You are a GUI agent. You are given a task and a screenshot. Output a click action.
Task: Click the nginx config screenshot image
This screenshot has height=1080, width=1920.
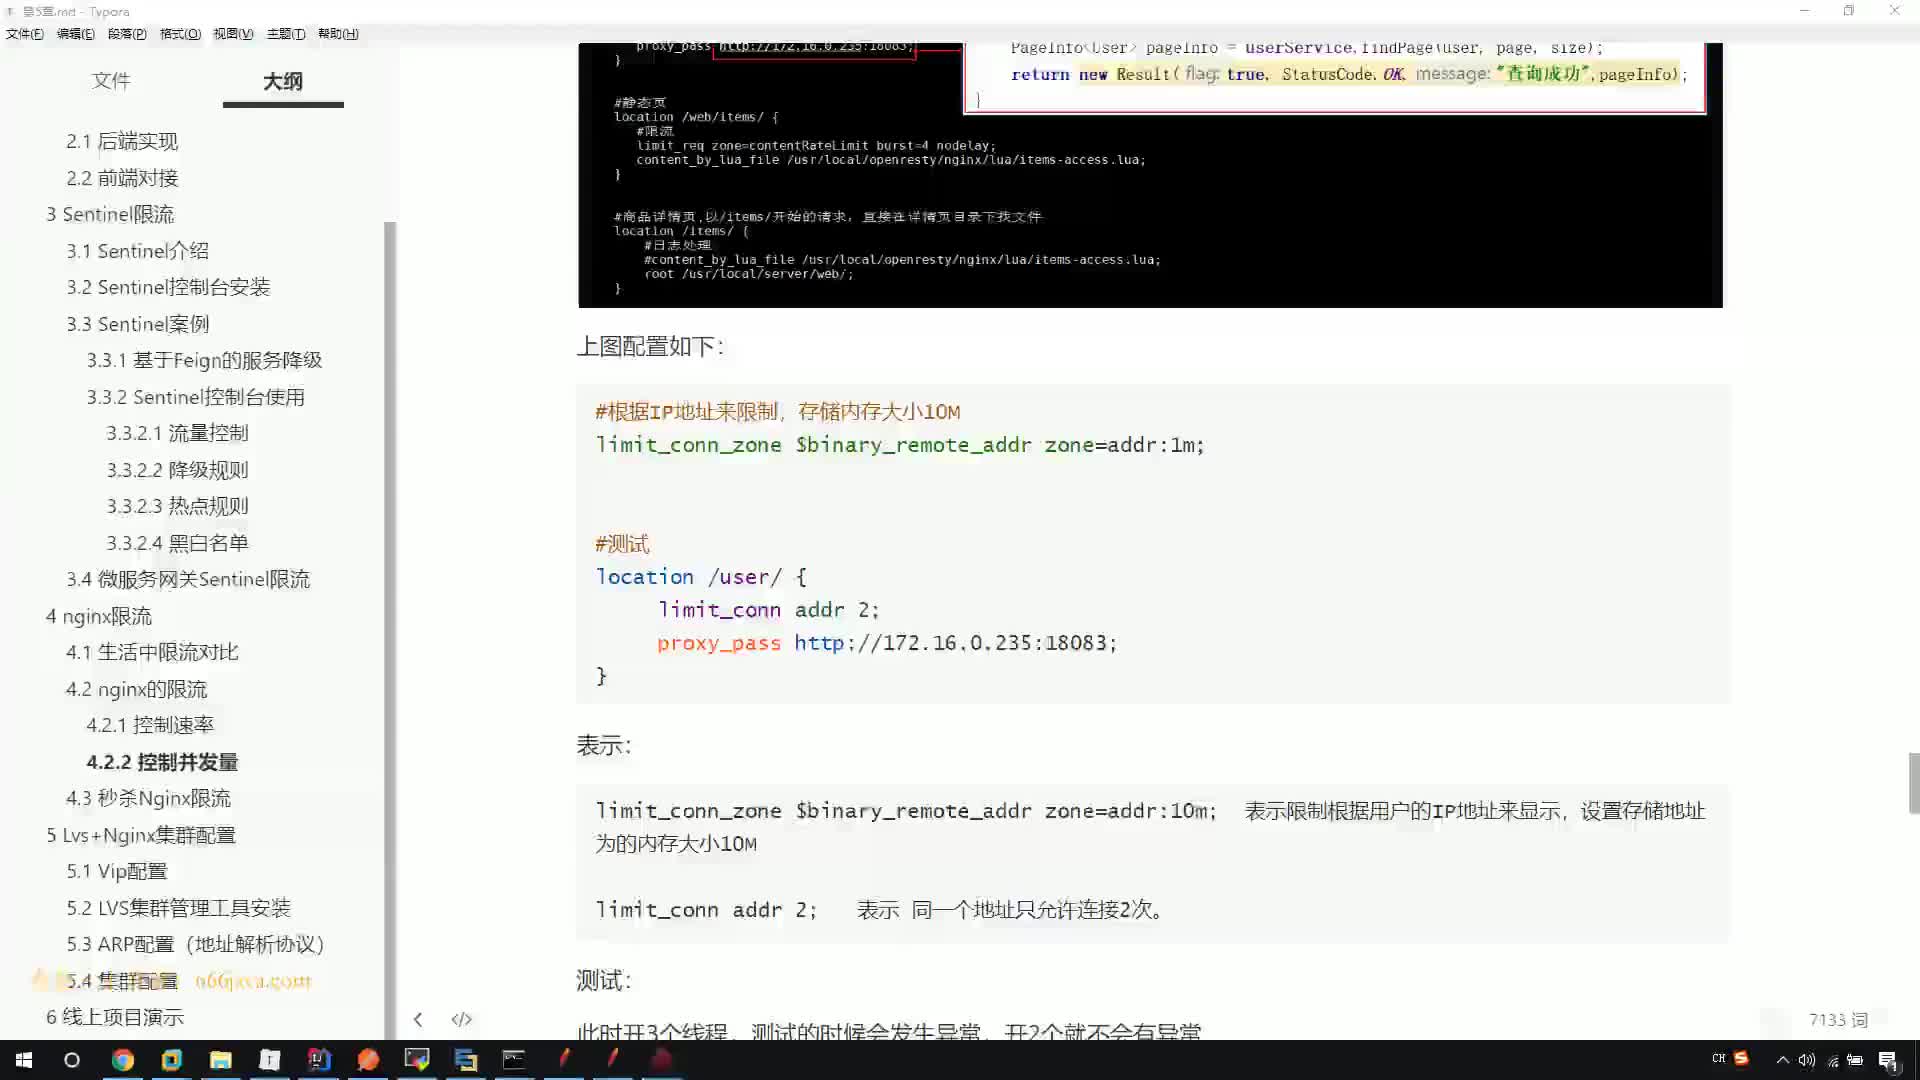1150,175
